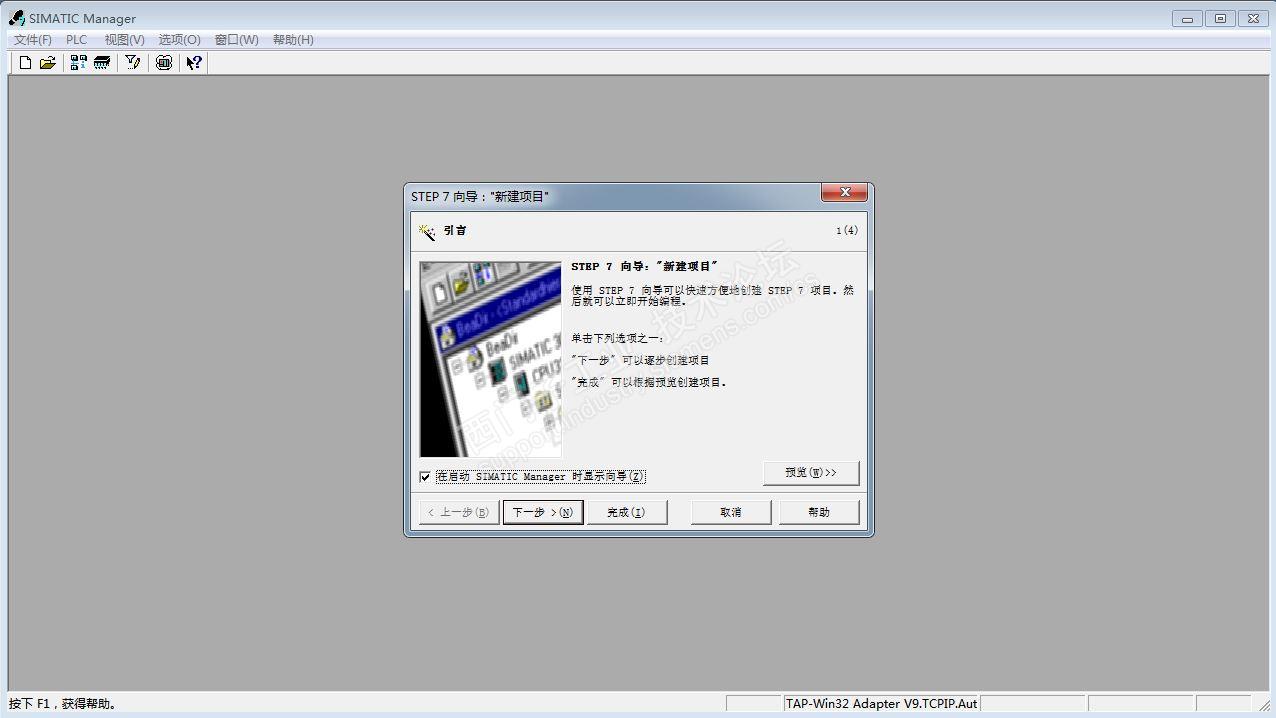Image resolution: width=1276 pixels, height=718 pixels.
Task: Click the 完成(I) button
Action: point(626,512)
